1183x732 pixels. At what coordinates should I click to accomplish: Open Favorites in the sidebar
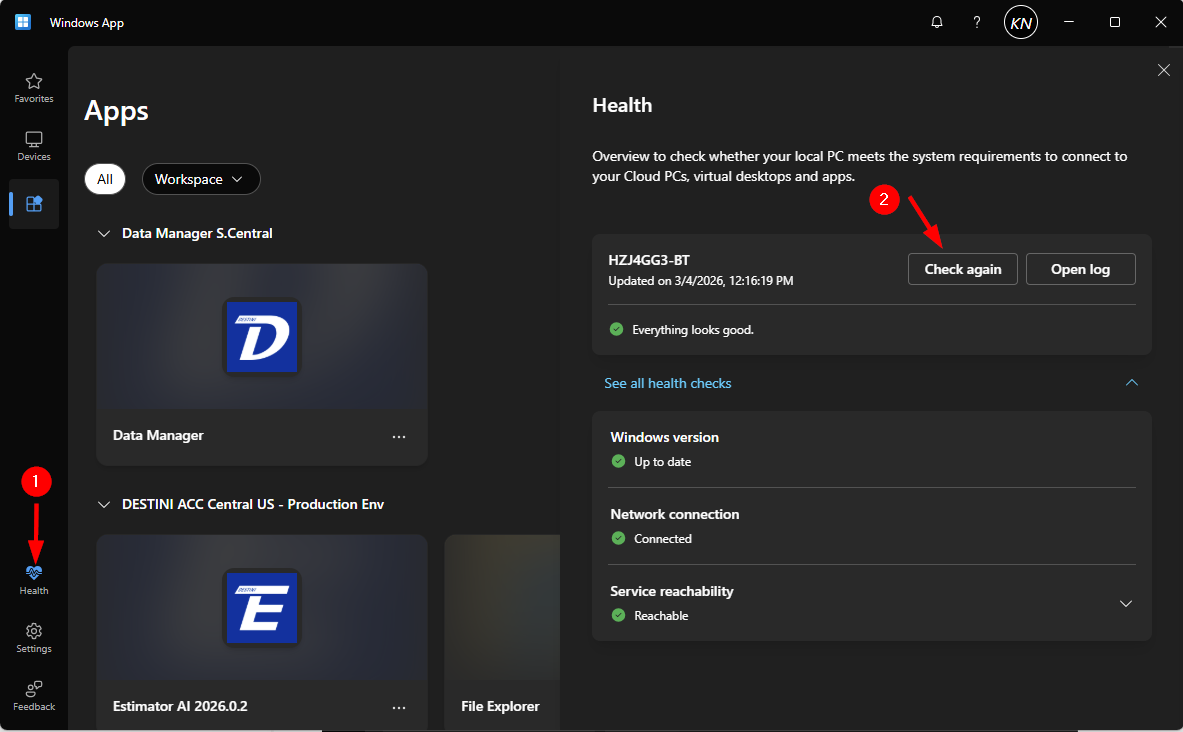[34, 88]
